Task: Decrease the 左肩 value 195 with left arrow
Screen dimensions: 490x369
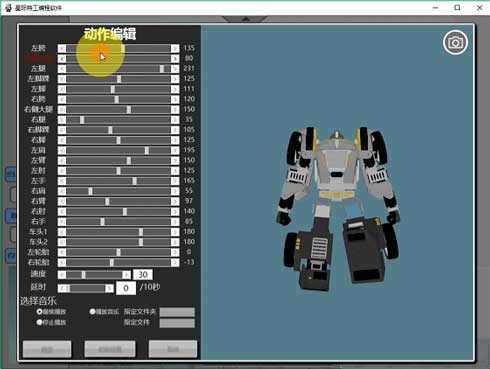Action: [x=62, y=150]
